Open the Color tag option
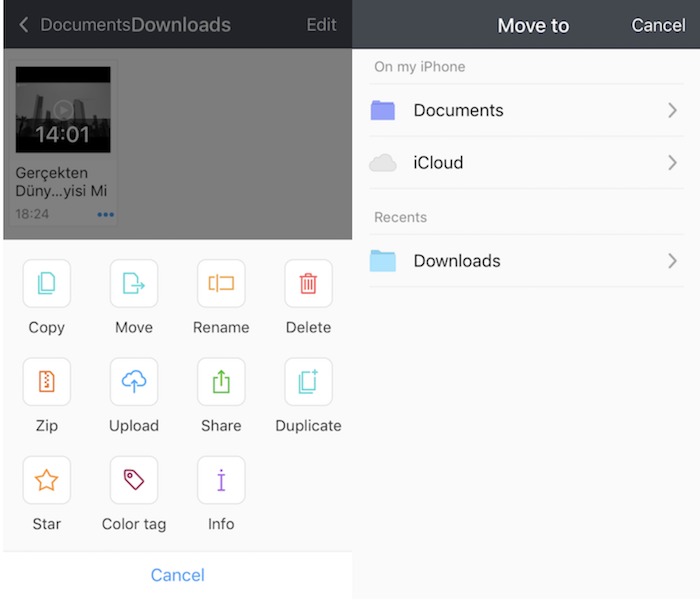 [x=134, y=480]
